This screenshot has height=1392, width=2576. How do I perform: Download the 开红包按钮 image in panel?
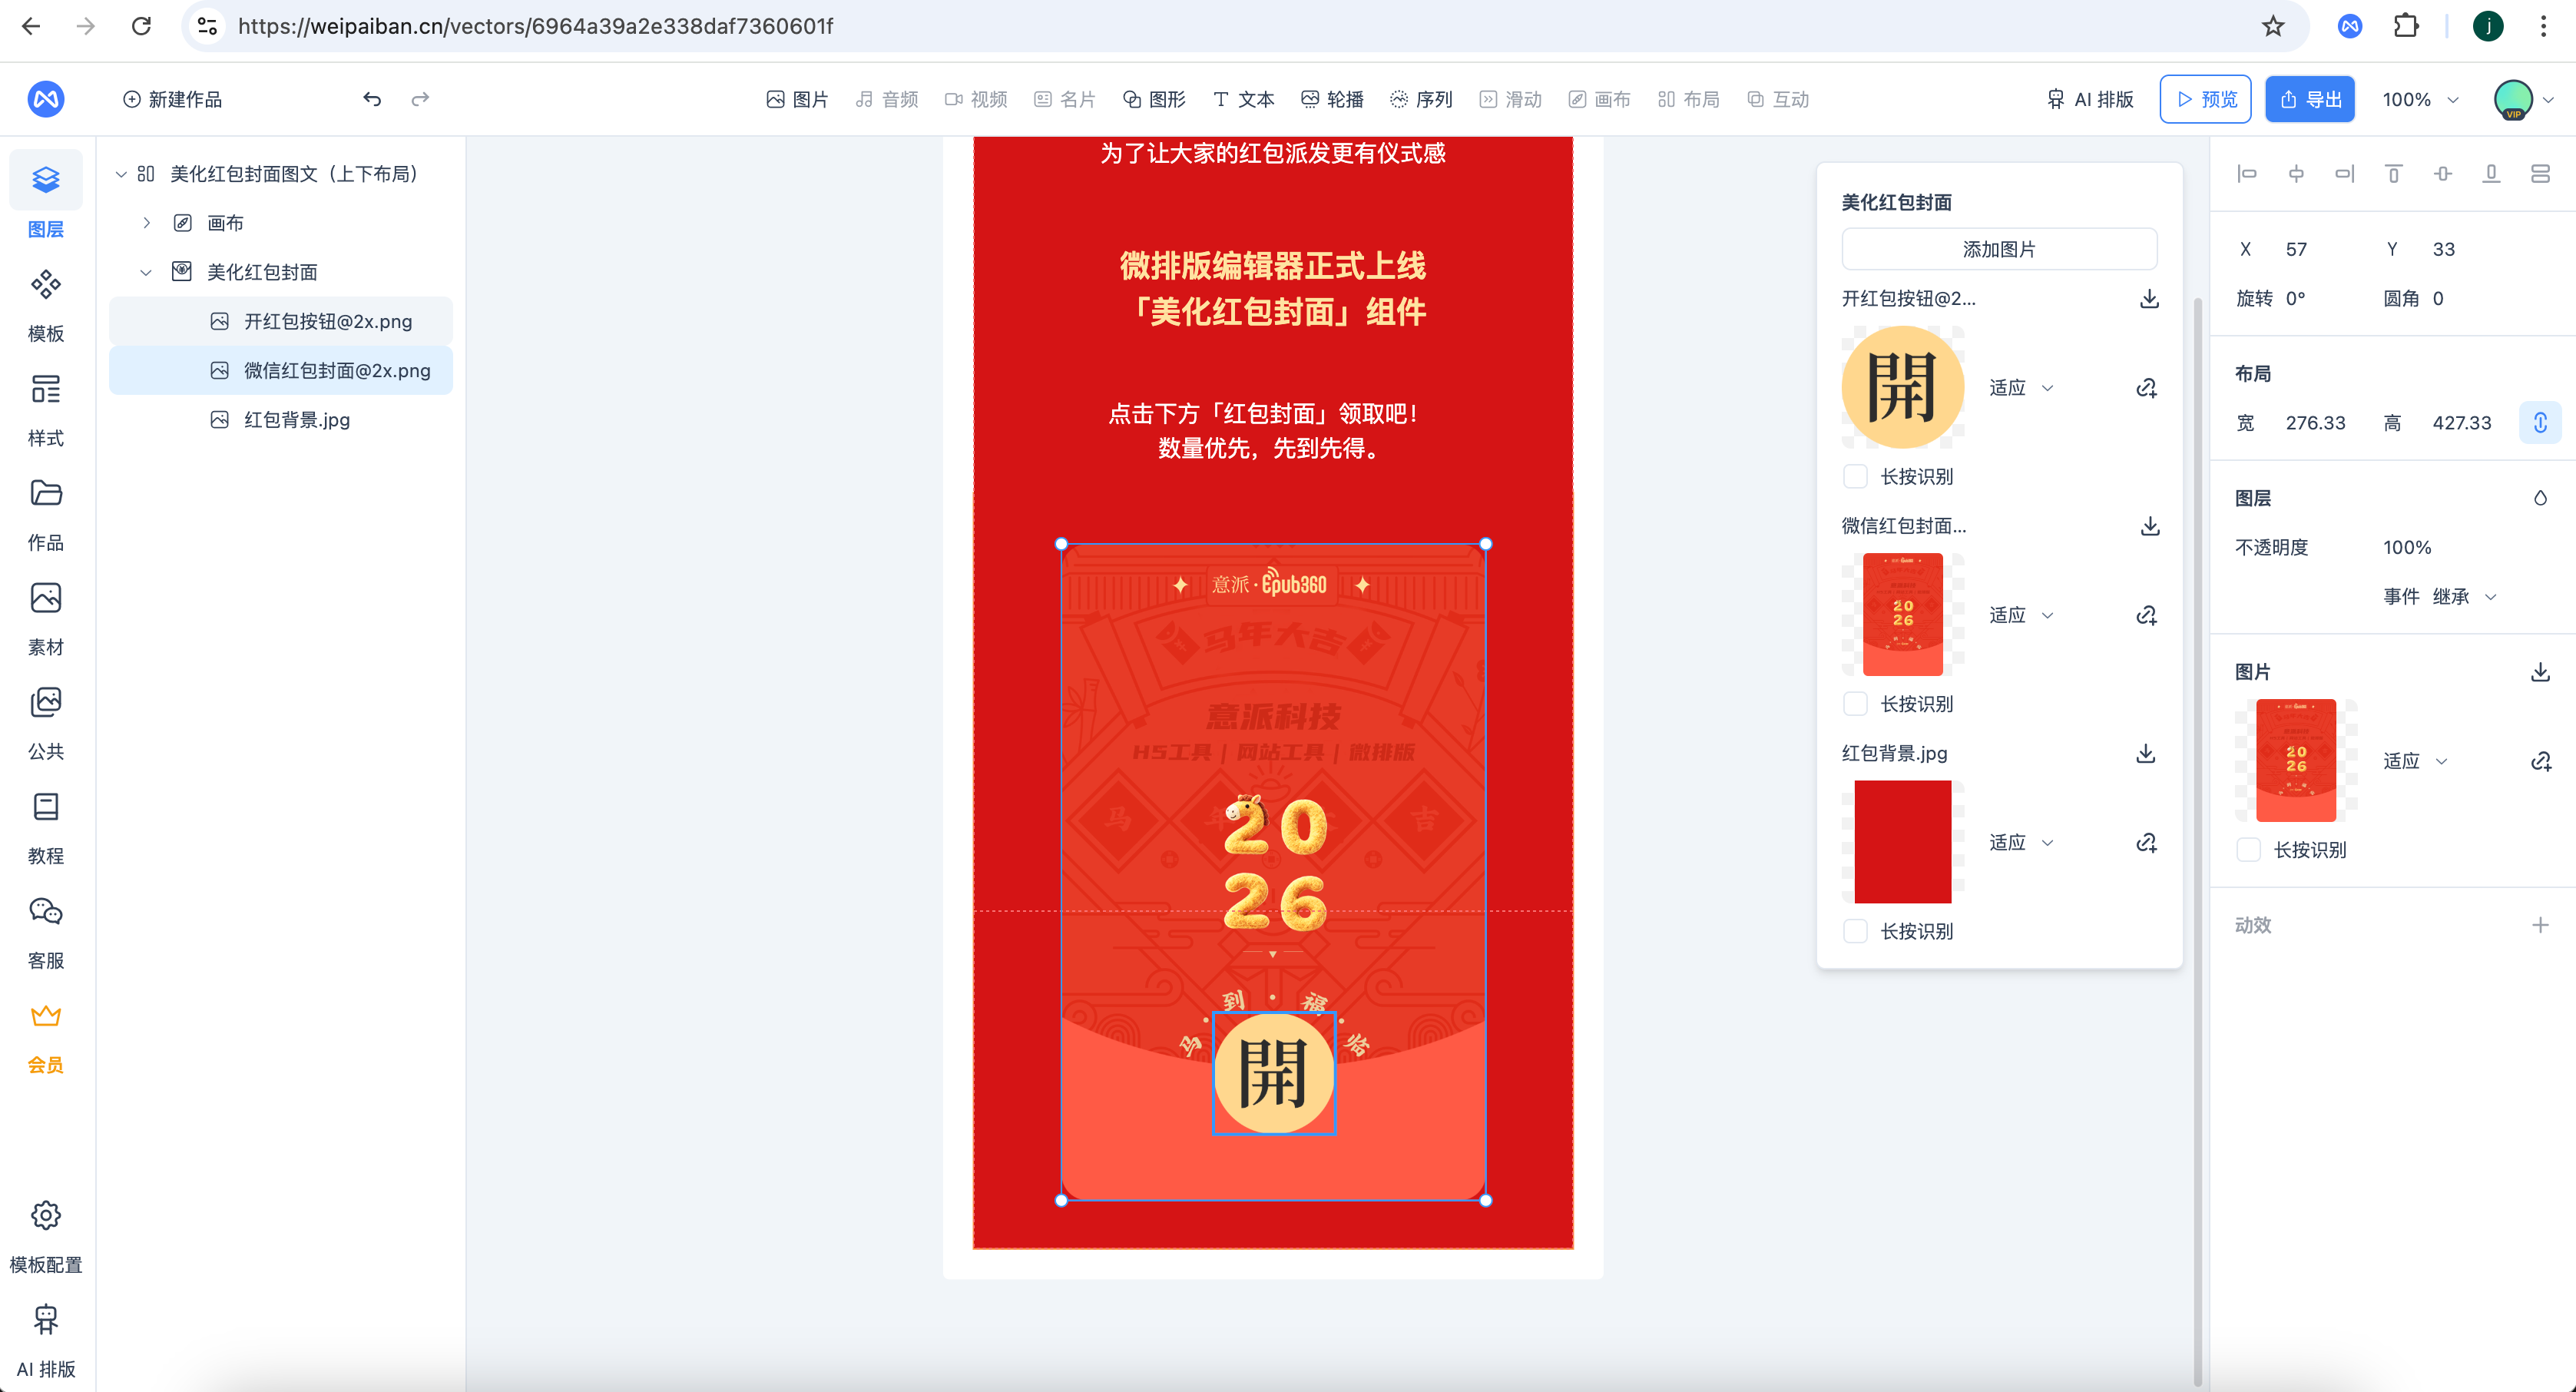2148,299
